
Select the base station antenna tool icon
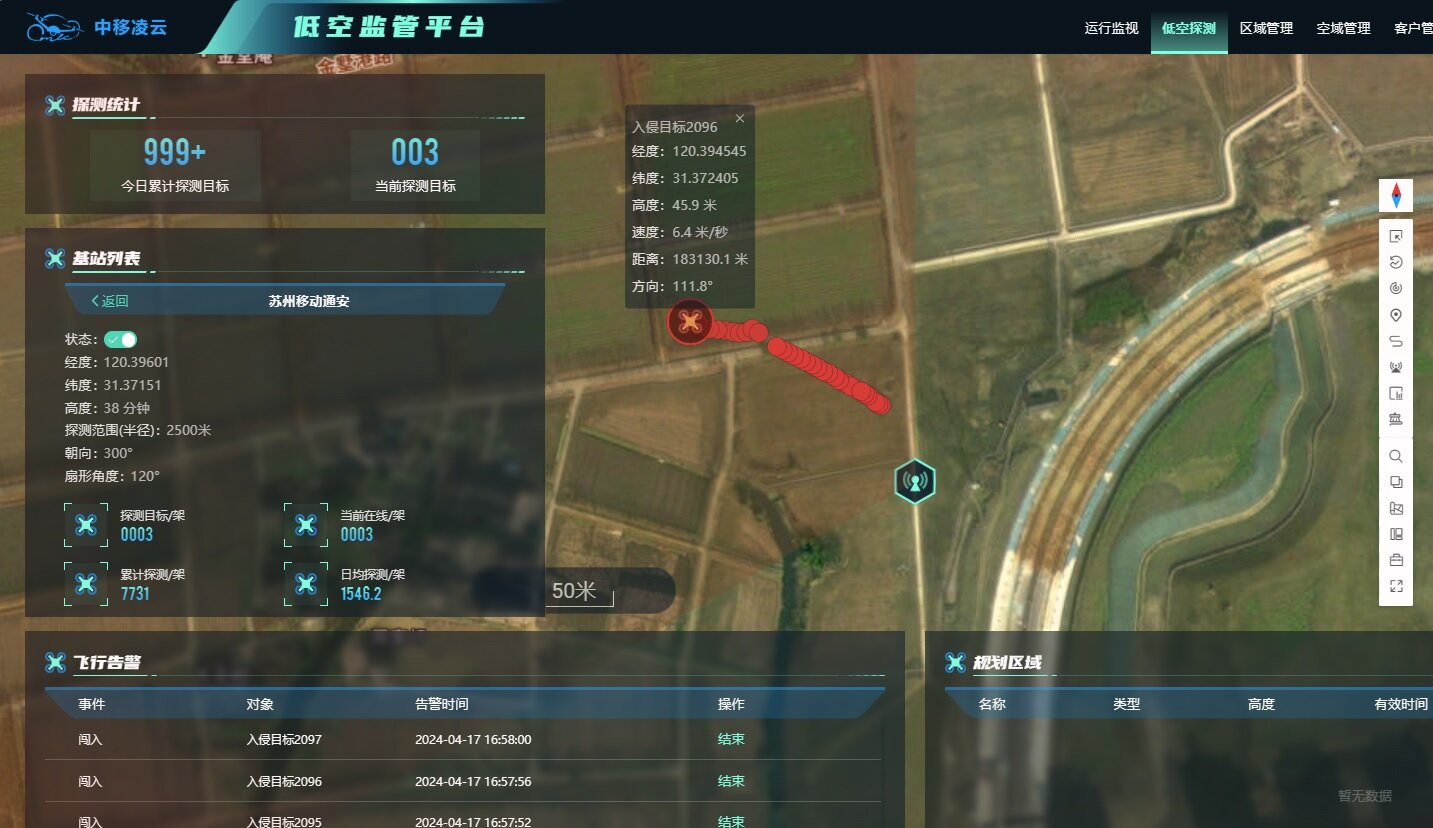pos(1396,367)
